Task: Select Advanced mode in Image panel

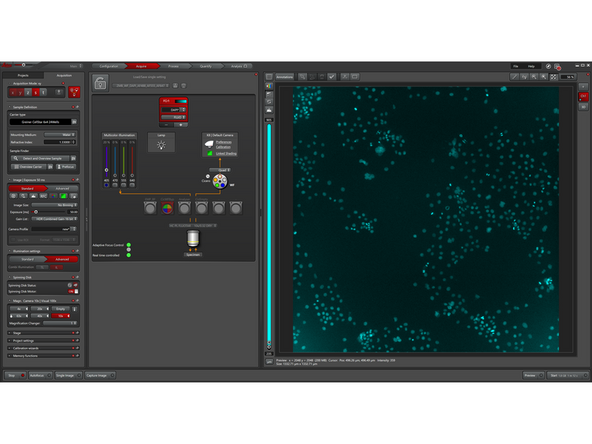Action: point(62,188)
